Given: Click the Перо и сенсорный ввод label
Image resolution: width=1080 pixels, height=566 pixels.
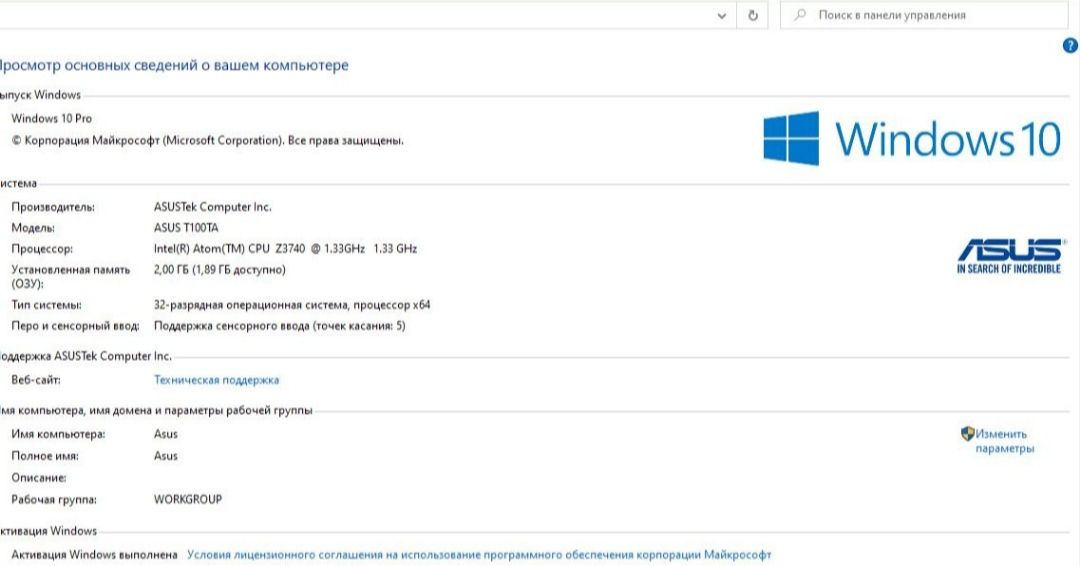Looking at the screenshot, I should [75, 326].
